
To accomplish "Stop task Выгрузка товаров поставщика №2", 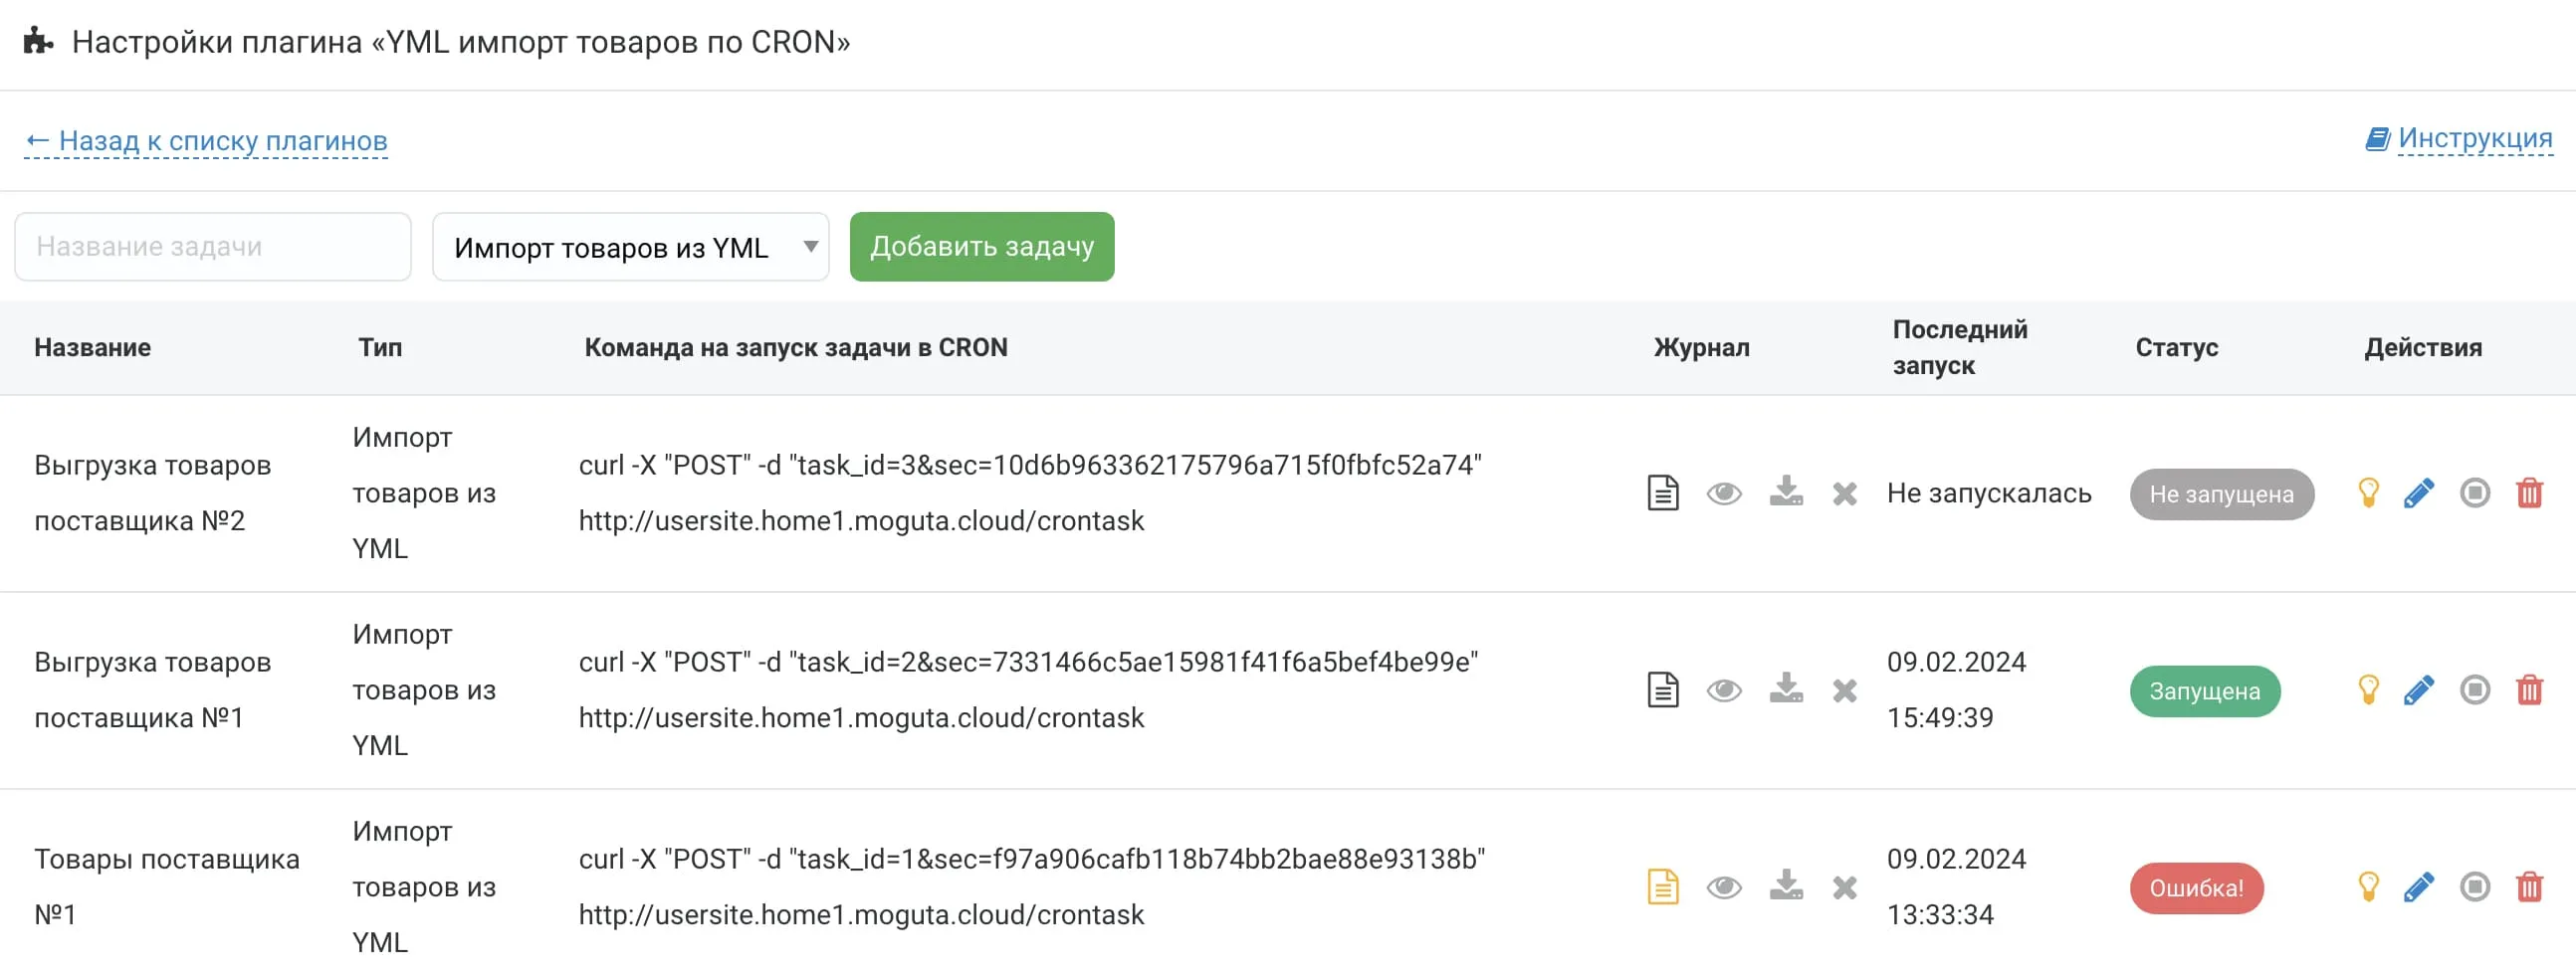I will click(x=2475, y=492).
